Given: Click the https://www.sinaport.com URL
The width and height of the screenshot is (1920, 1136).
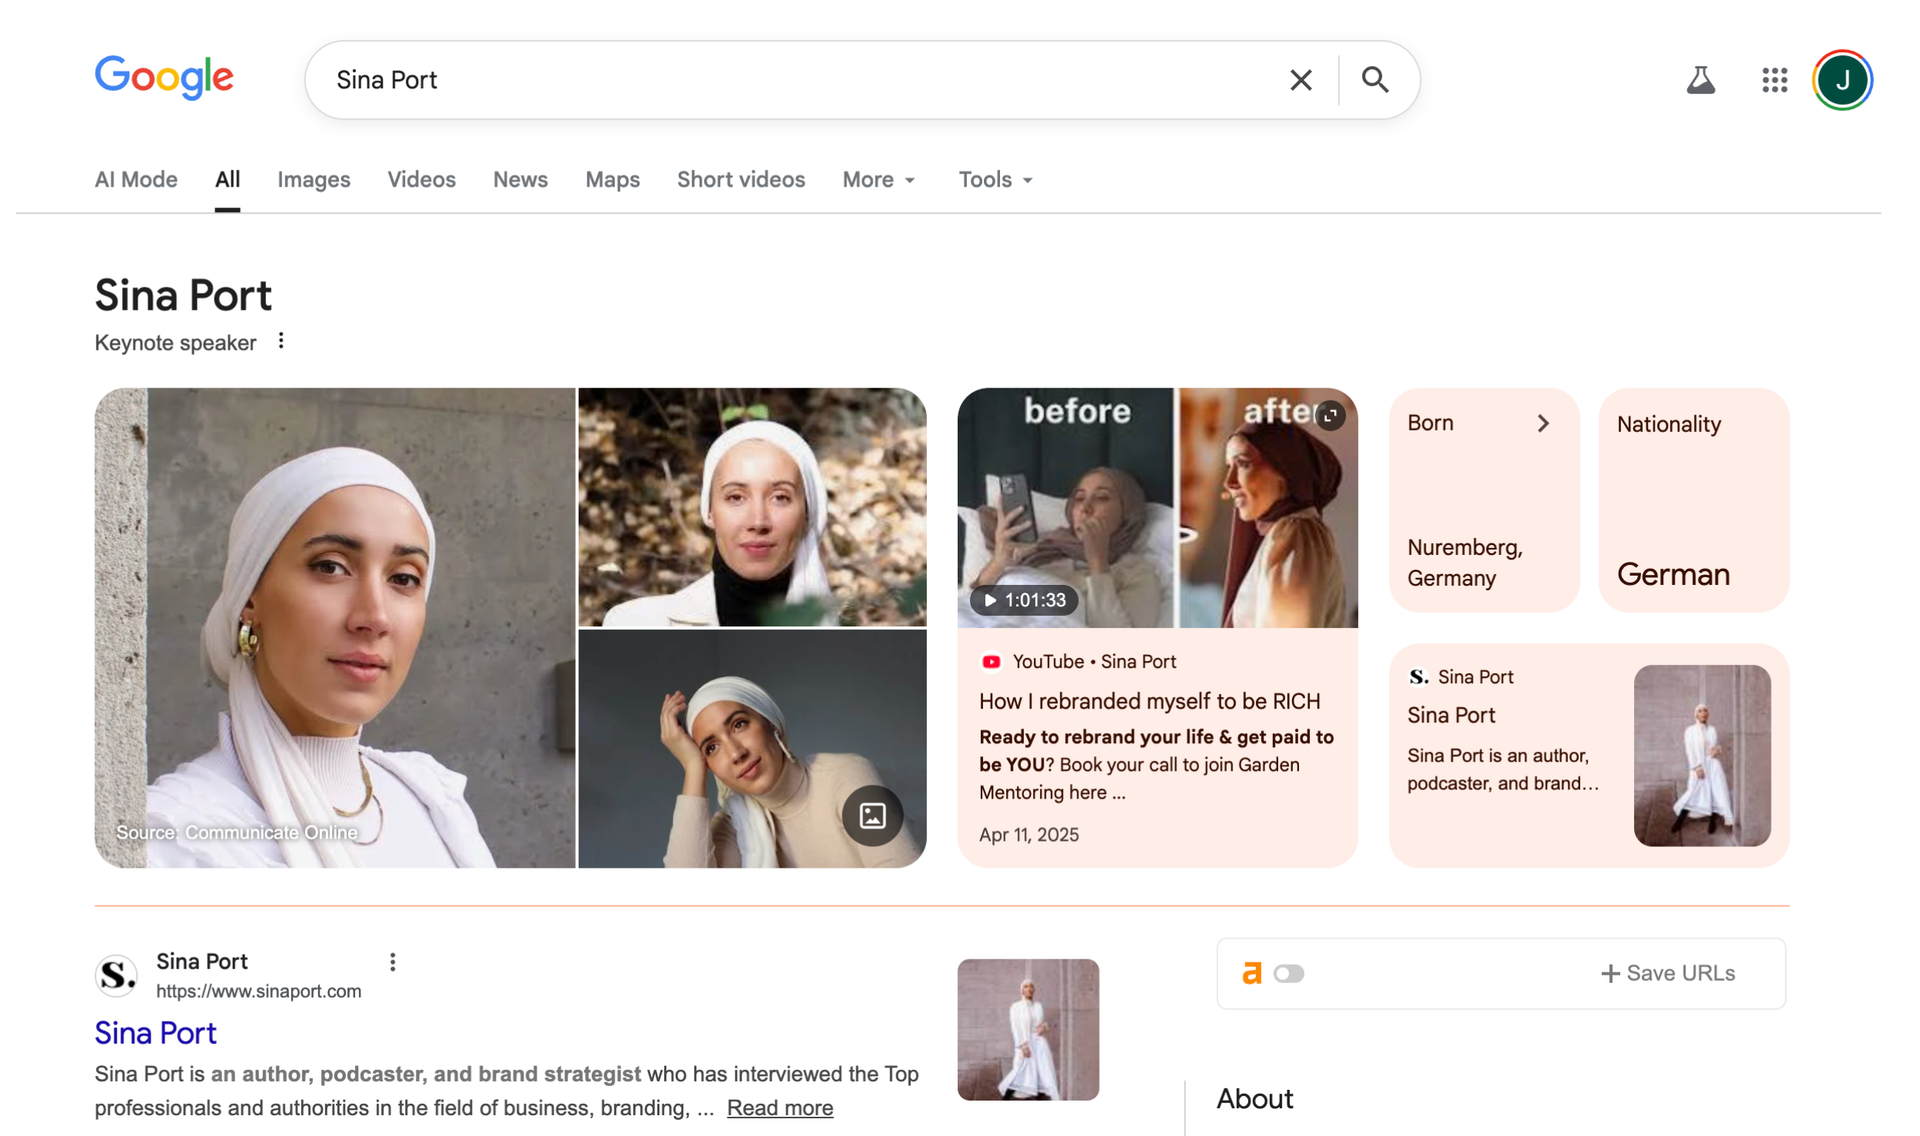Looking at the screenshot, I should [258, 991].
